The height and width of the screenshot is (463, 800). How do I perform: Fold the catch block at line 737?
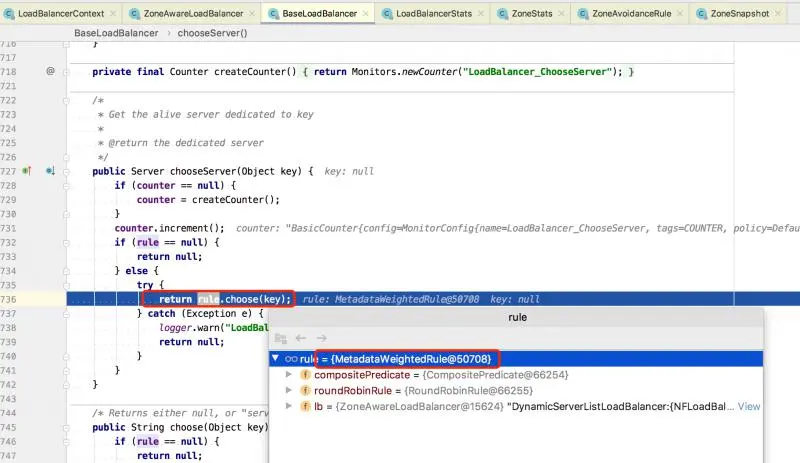tap(66, 314)
